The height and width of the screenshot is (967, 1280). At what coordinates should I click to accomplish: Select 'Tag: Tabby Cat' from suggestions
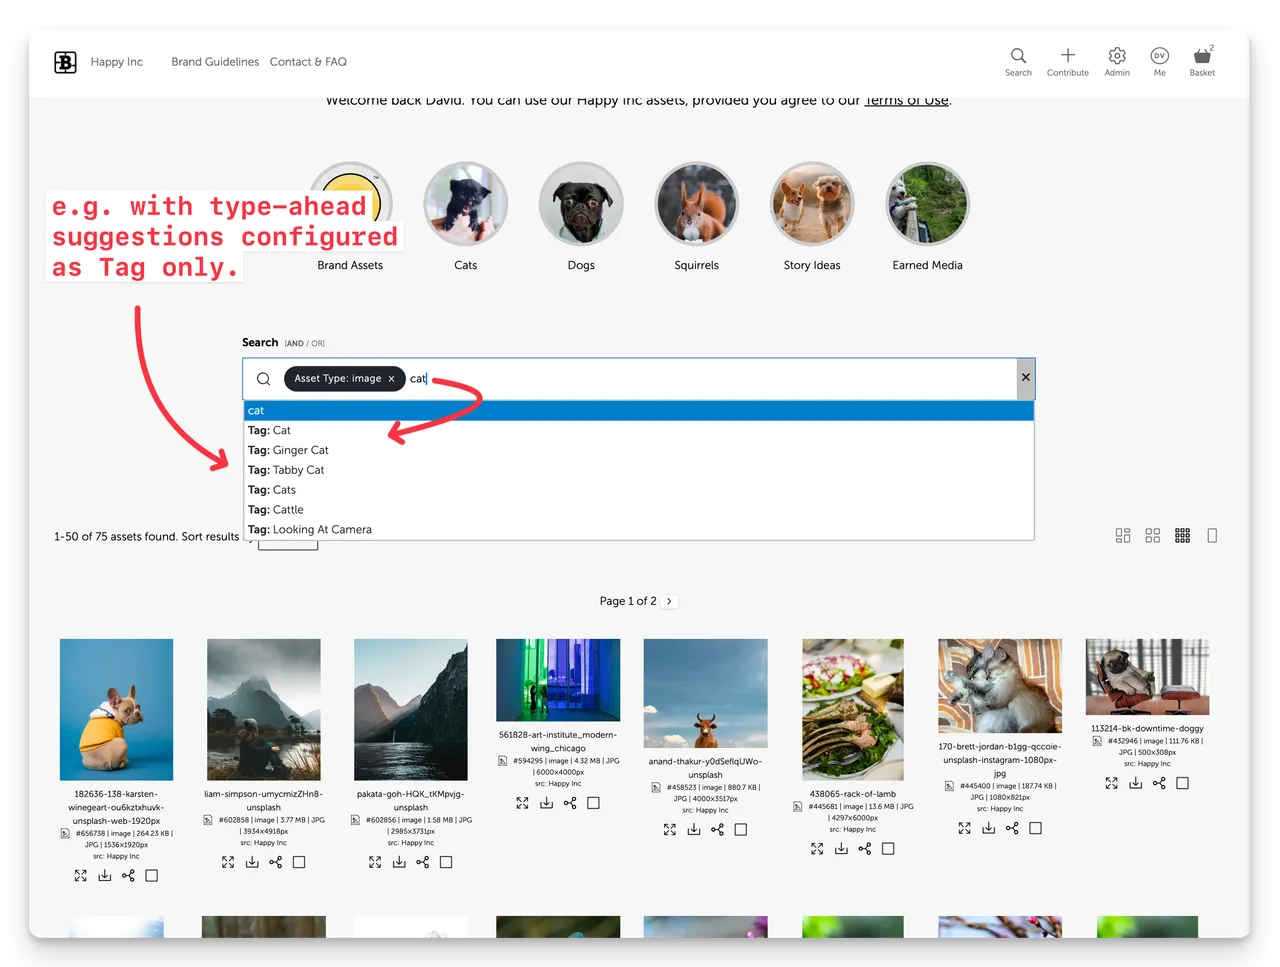point(286,470)
